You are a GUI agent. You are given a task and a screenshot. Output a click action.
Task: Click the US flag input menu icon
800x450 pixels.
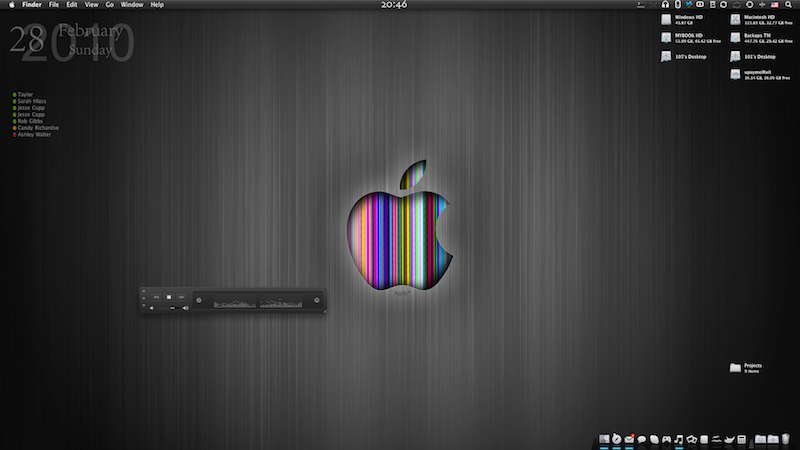(774, 5)
